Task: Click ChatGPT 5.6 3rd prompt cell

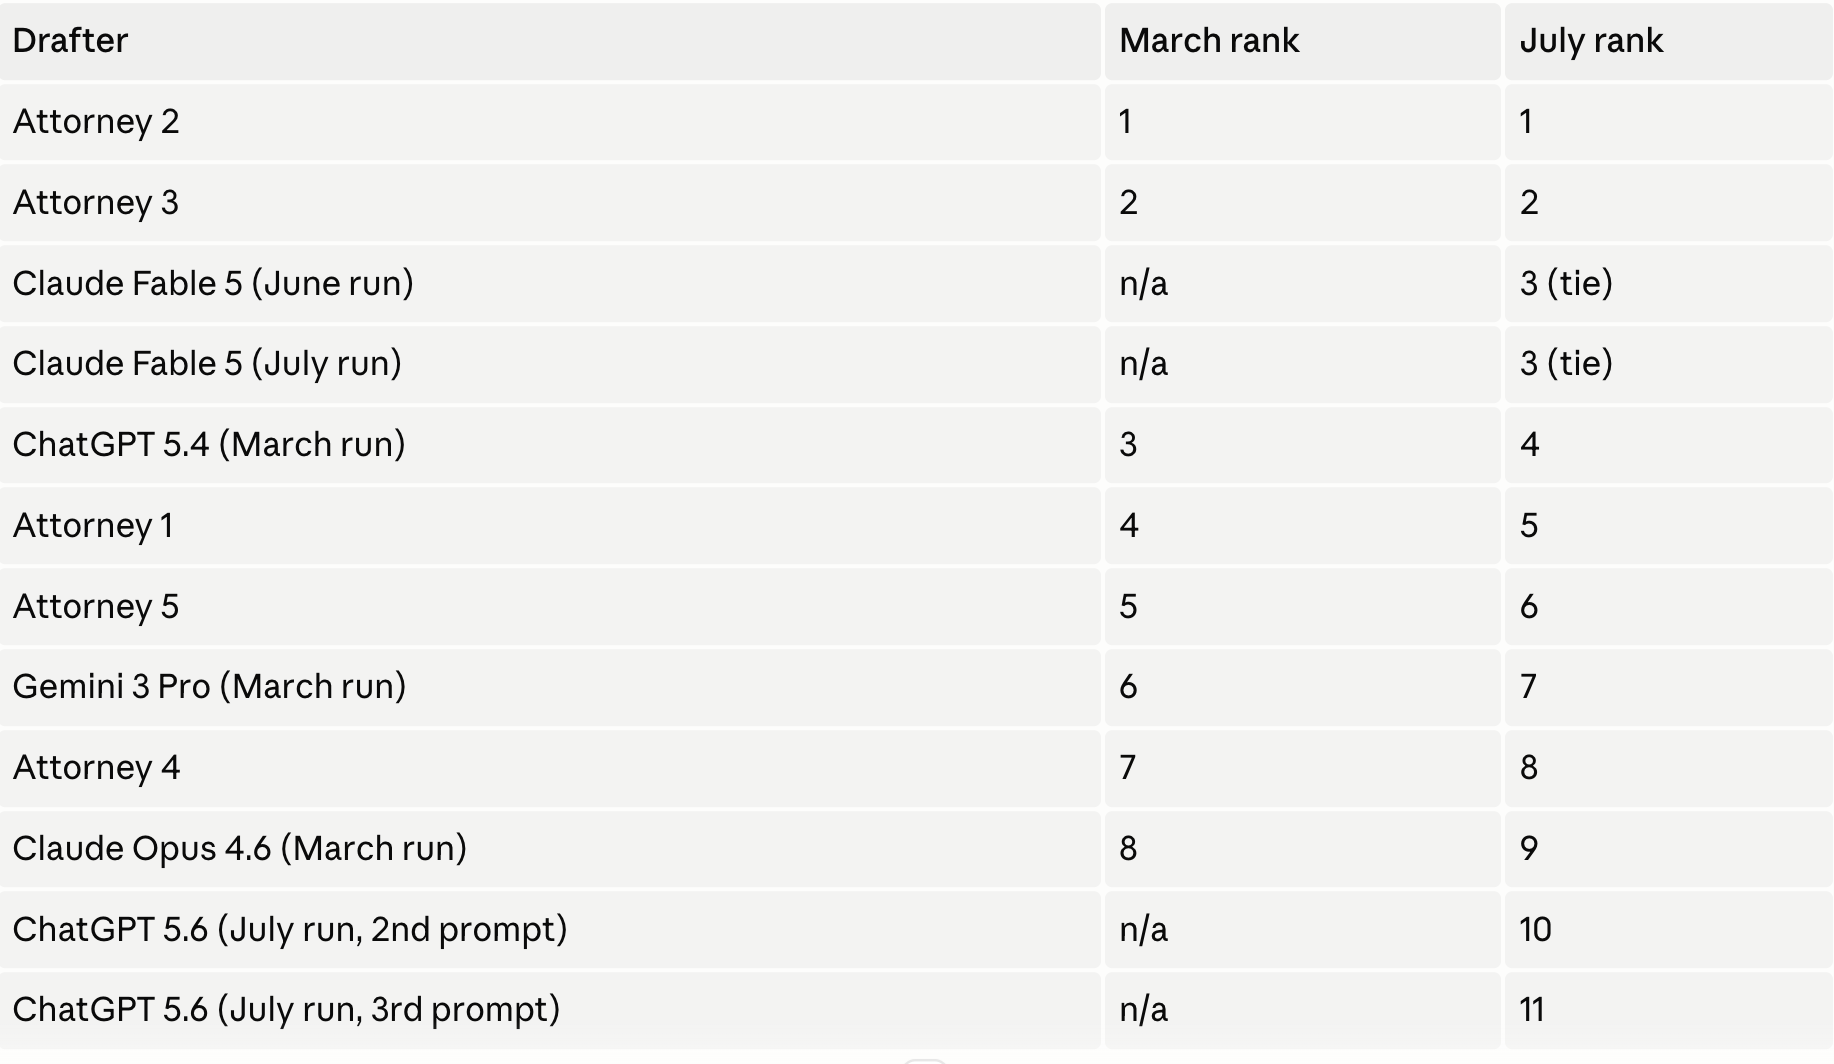Action: tap(550, 1010)
